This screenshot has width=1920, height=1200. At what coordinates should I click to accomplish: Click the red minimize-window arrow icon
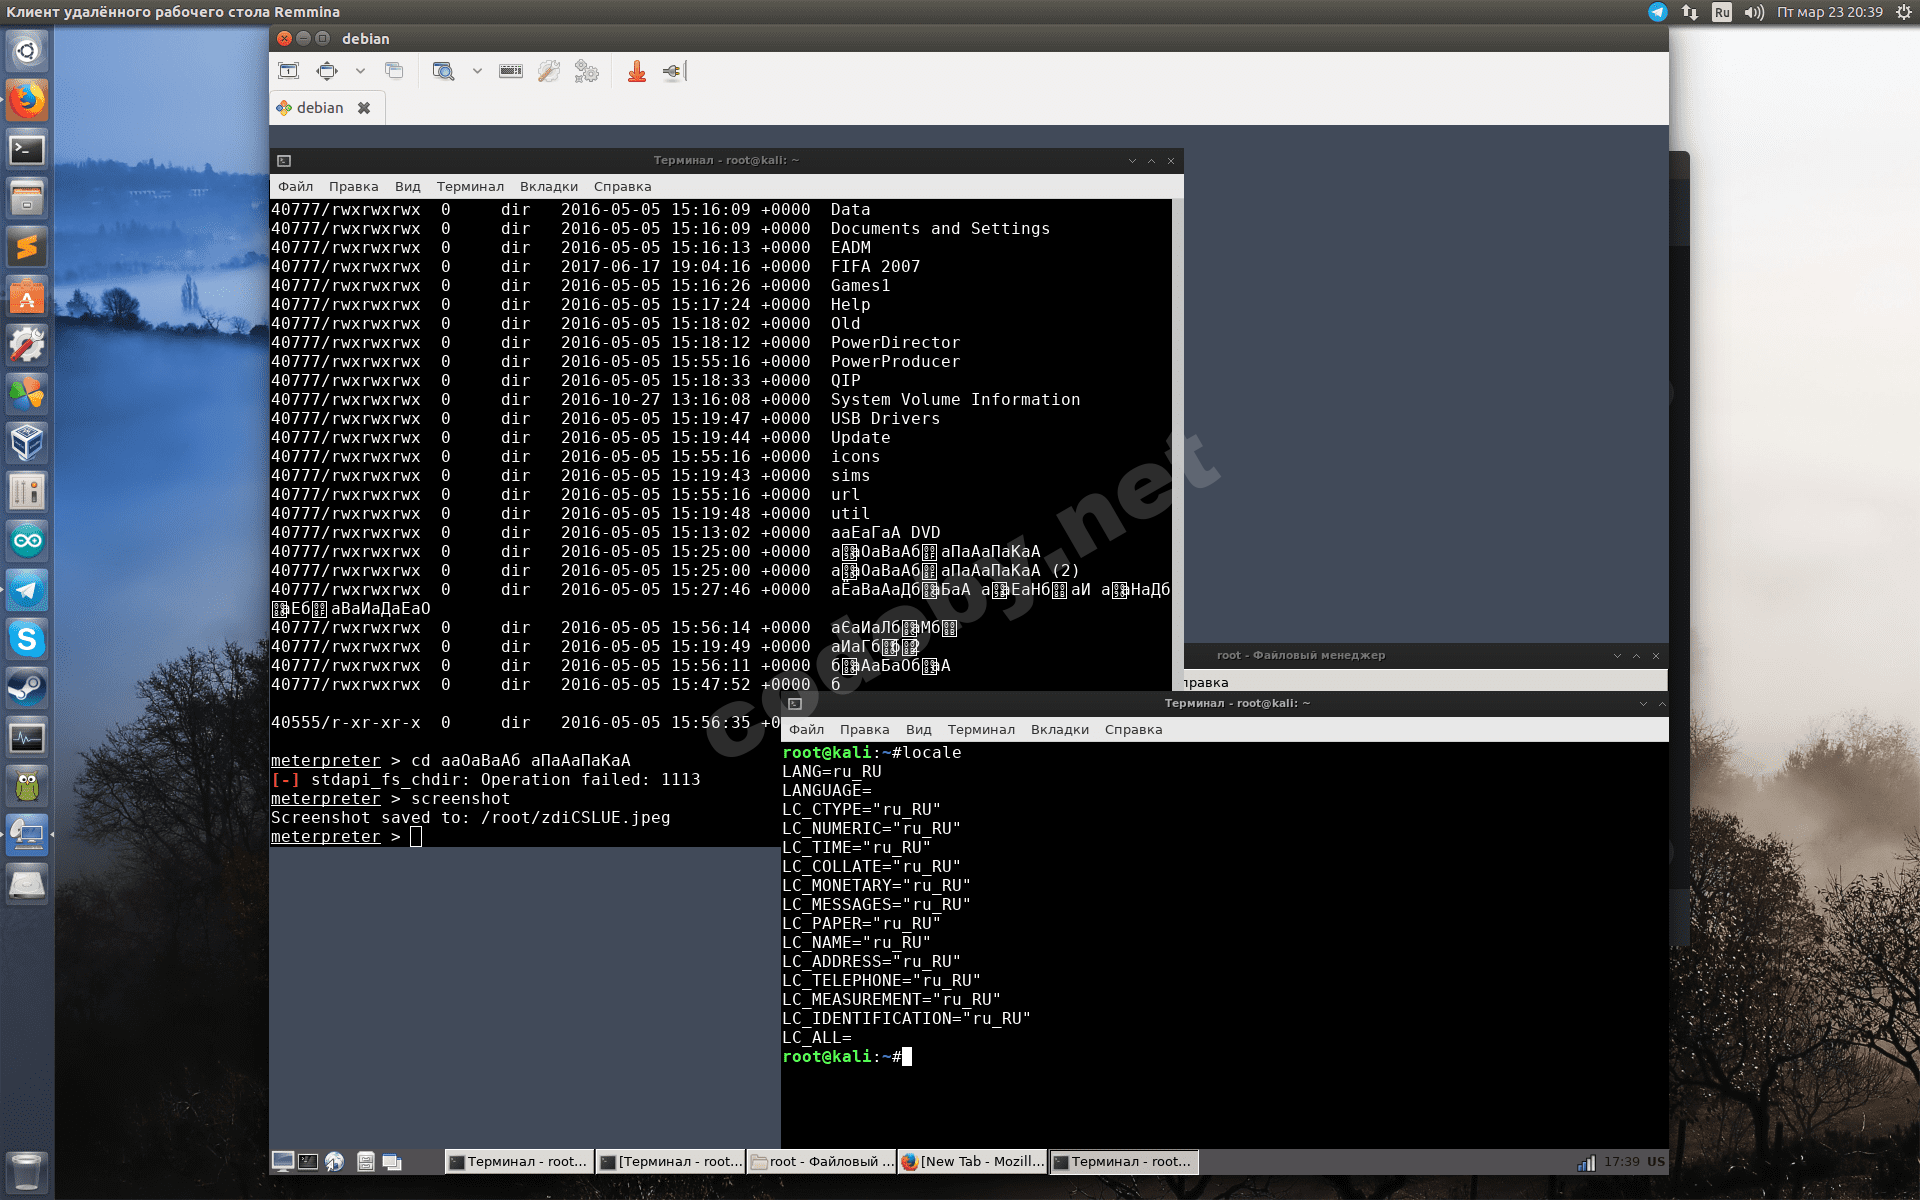point(637,71)
